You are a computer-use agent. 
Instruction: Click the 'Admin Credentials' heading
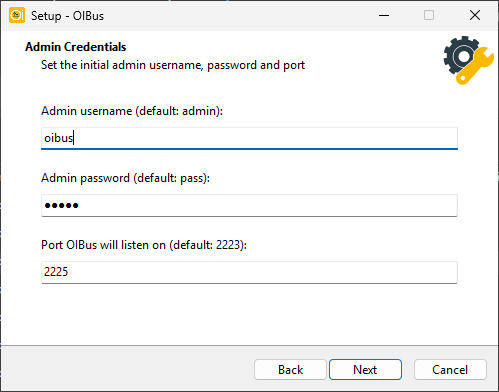76,47
